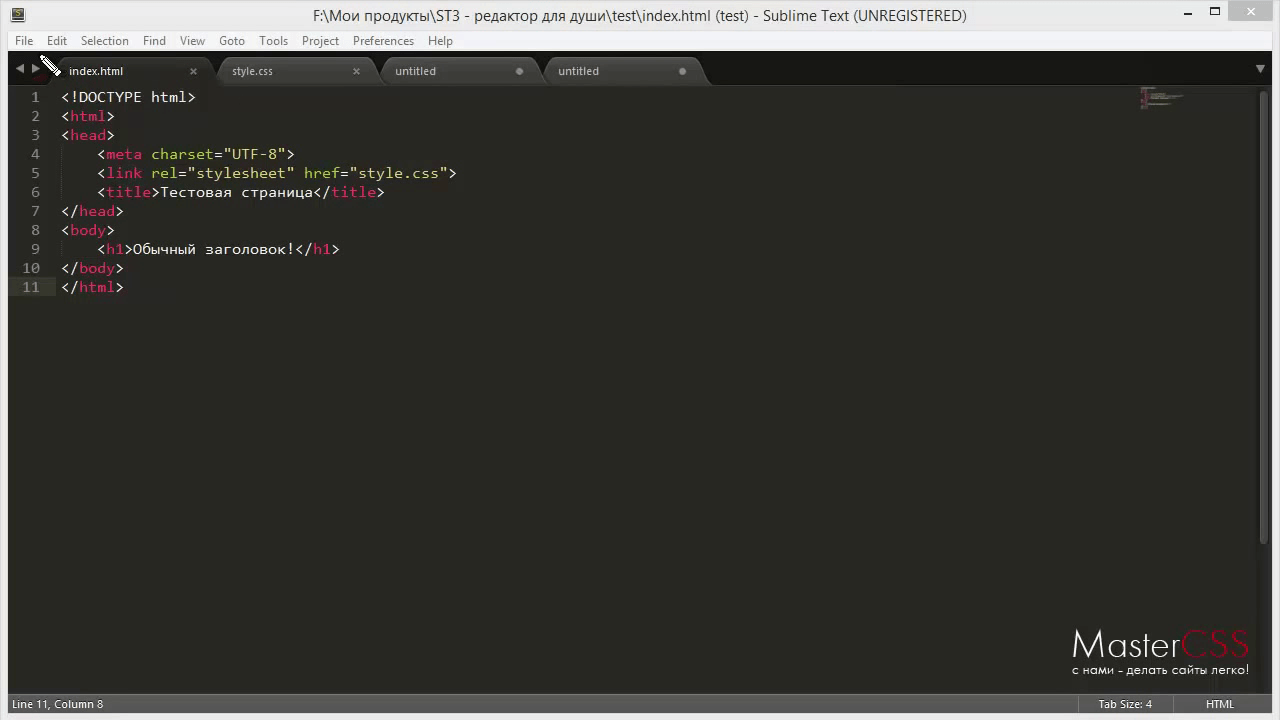Open the Project menu

(x=320, y=41)
